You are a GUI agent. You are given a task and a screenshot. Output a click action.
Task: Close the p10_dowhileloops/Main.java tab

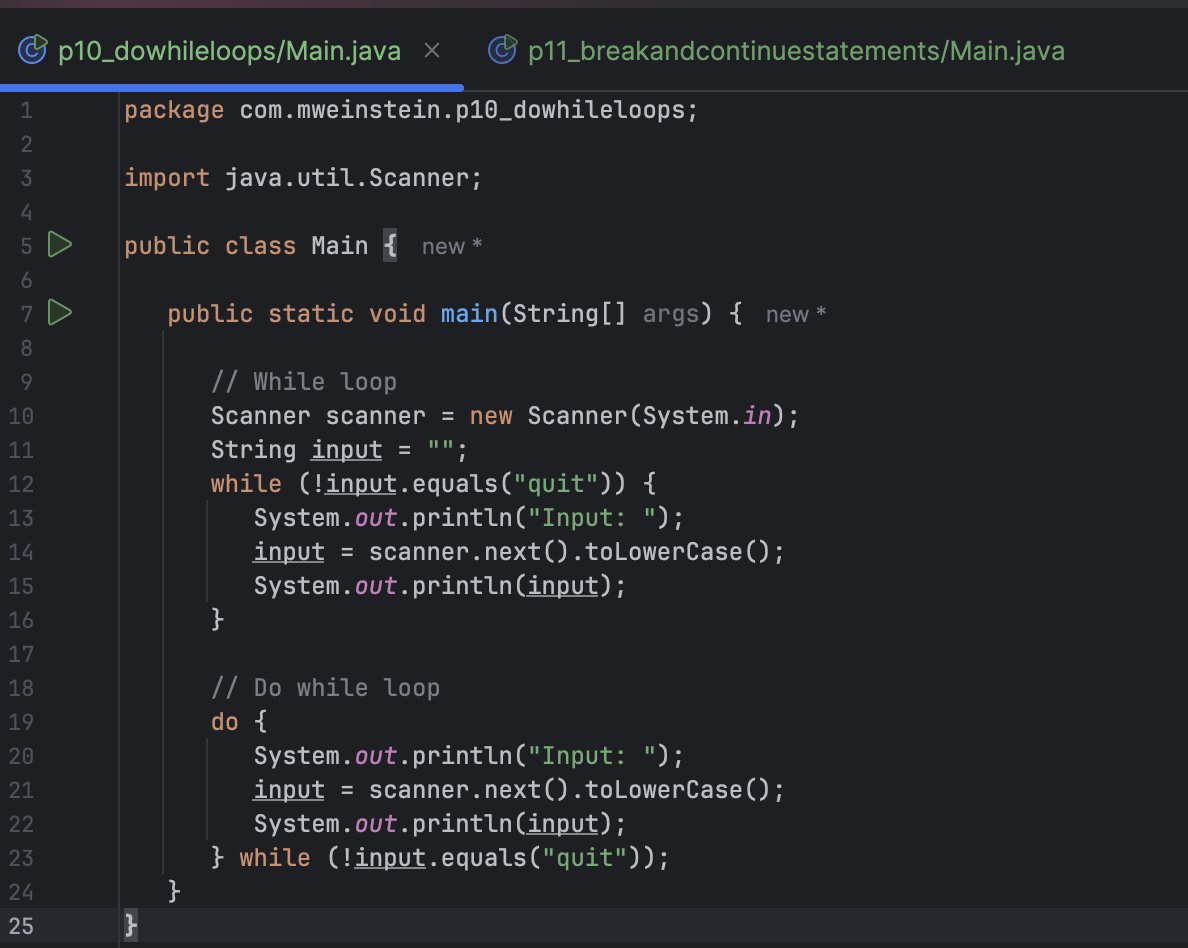(x=431, y=48)
